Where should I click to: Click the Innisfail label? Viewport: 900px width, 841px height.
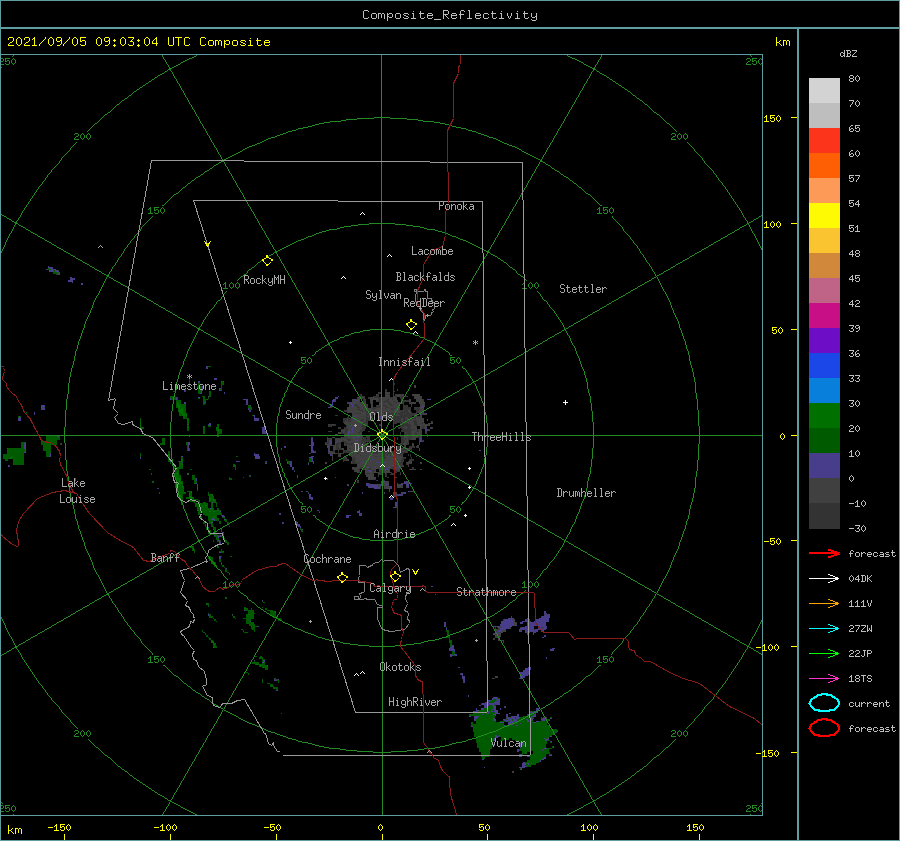tap(404, 362)
